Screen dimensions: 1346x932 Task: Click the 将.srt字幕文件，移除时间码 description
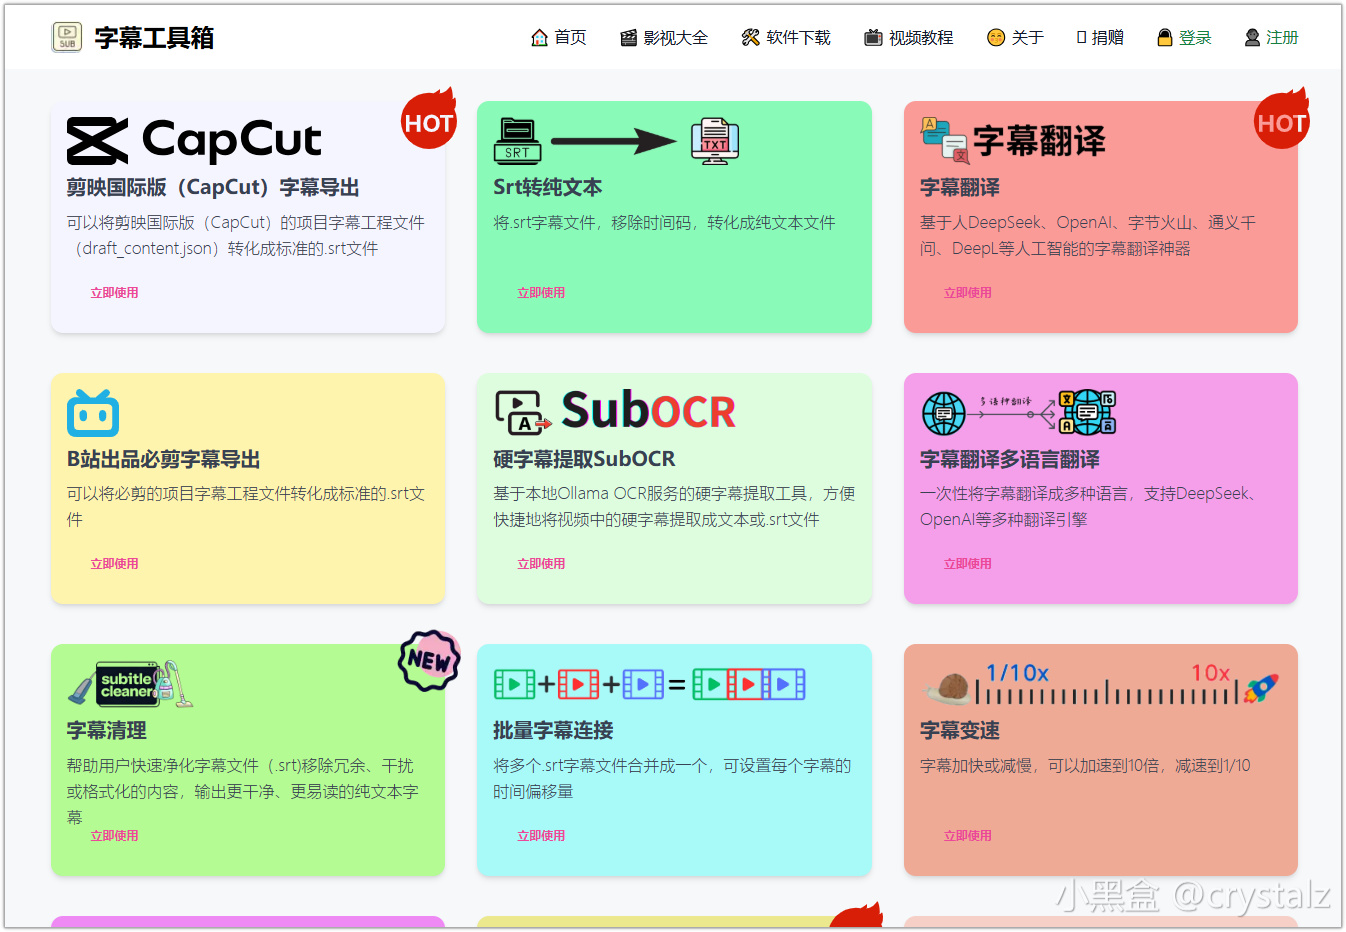click(665, 223)
